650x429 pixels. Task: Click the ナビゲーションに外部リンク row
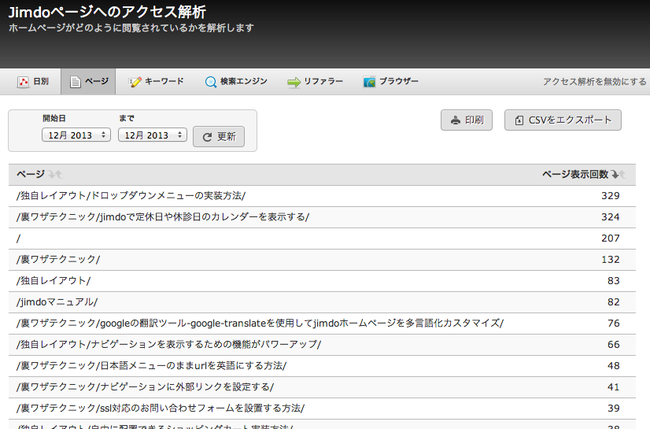pos(322,387)
